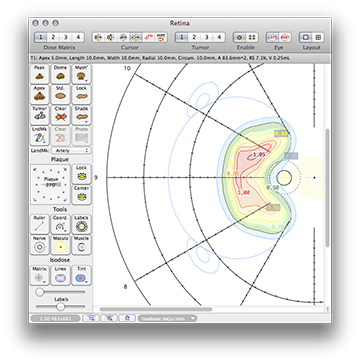Select the Peak tumor shape icon
360x363 pixels.
pyautogui.click(x=40, y=74)
